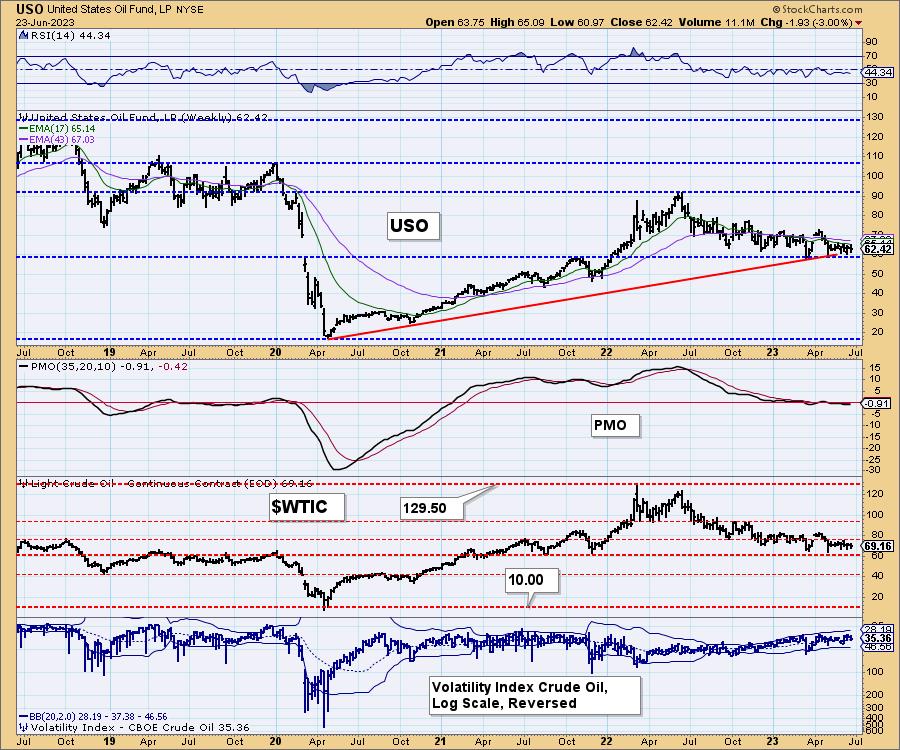Viewport: 900px width, 750px height.
Task: Click the USO ticker symbol in the header
Action: [x=30, y=9]
